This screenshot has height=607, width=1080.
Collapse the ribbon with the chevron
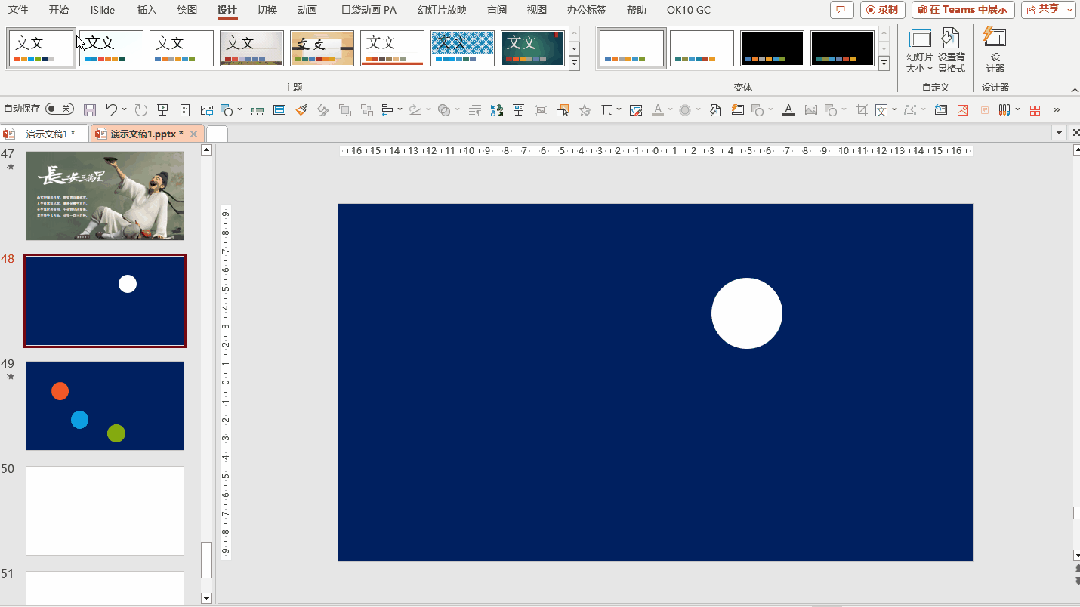point(1074,90)
